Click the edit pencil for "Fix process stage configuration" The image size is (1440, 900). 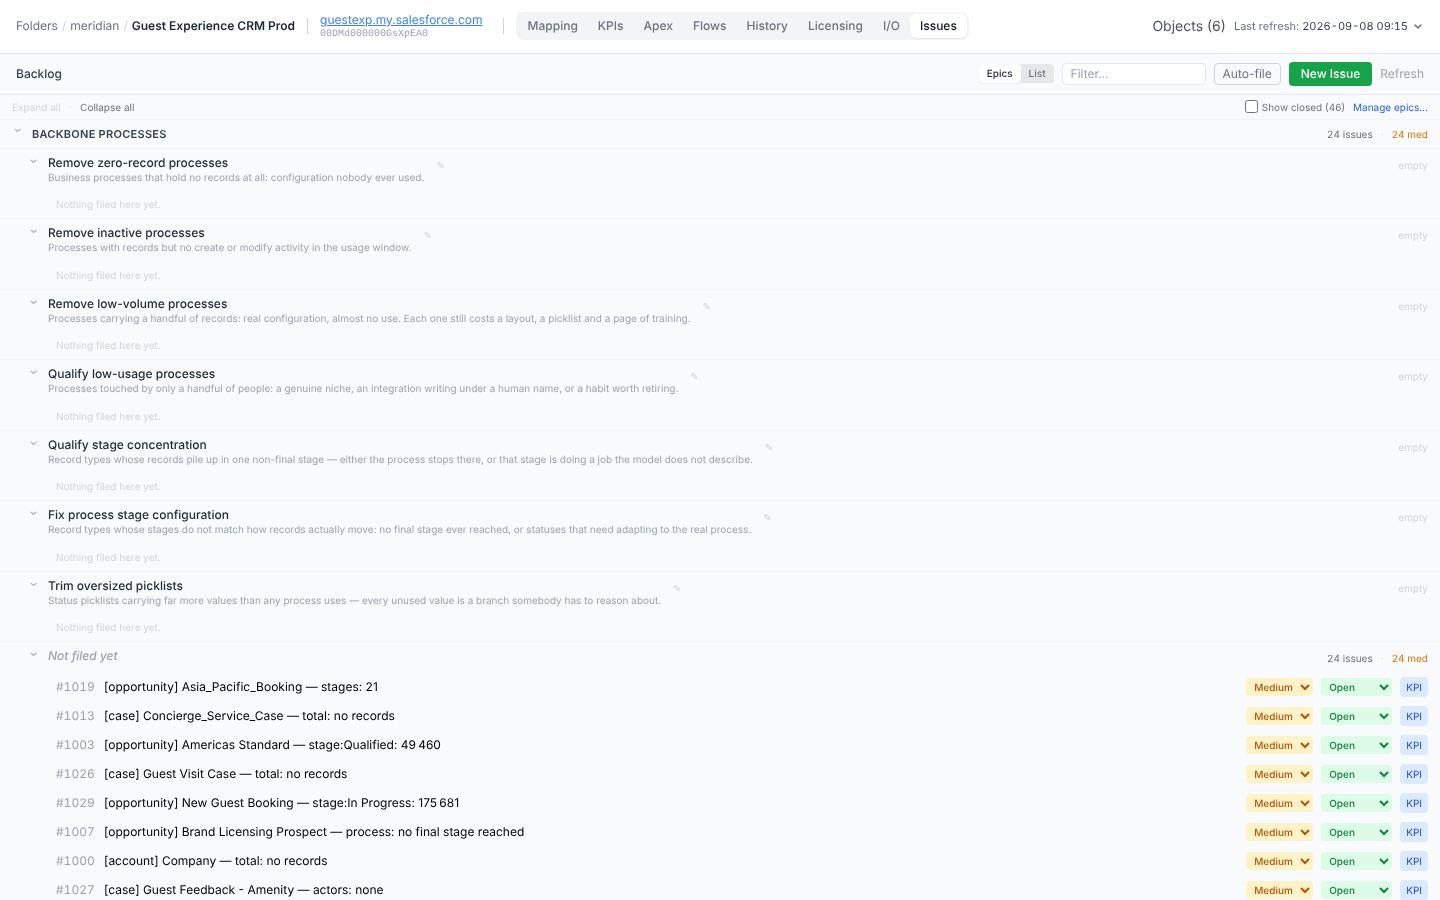point(767,517)
